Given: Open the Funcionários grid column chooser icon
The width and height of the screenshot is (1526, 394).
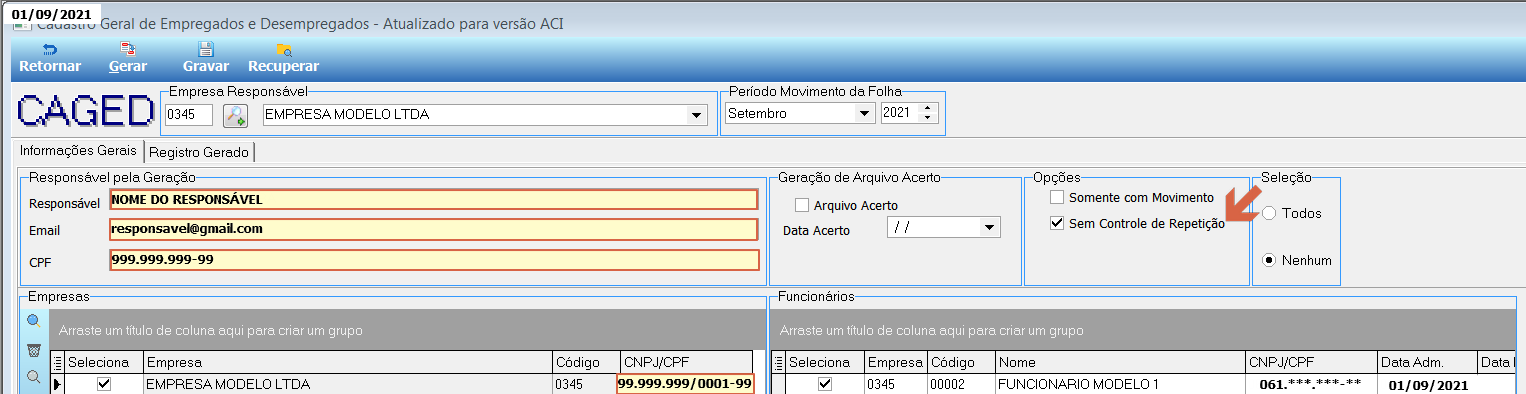Looking at the screenshot, I should pos(778,362).
